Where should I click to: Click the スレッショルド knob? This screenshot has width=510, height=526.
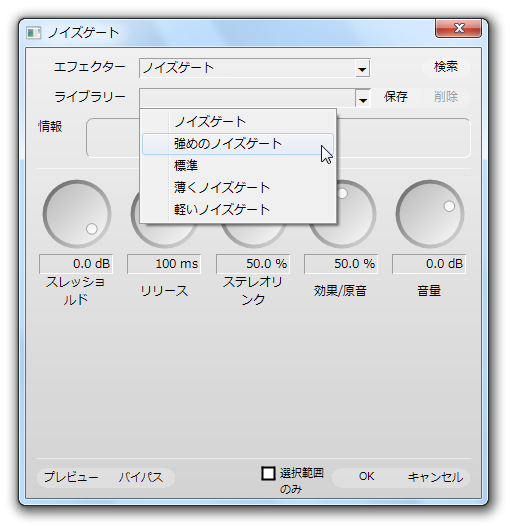click(x=77, y=214)
